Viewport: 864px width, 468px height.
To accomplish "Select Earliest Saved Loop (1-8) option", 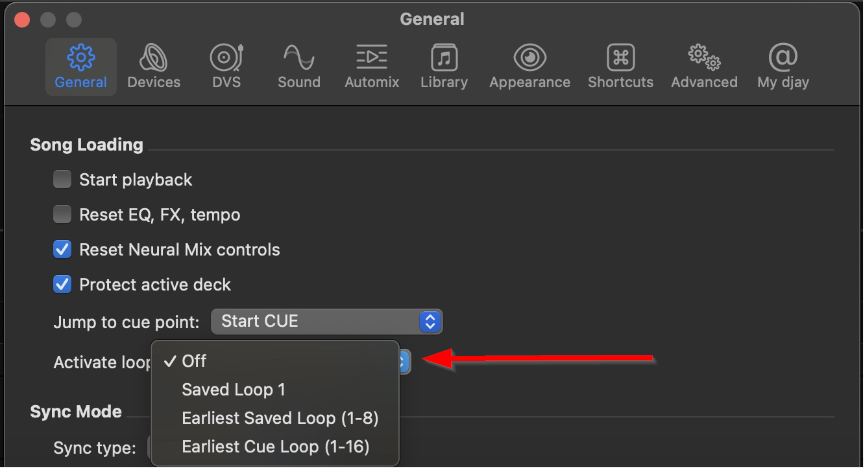I will (279, 418).
